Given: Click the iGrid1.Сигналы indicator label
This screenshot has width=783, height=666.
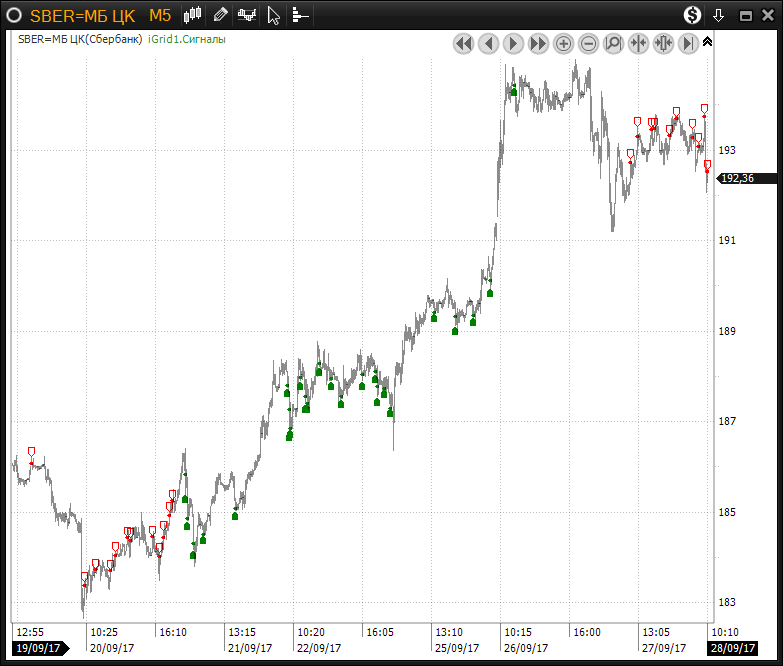Looking at the screenshot, I should (x=186, y=40).
